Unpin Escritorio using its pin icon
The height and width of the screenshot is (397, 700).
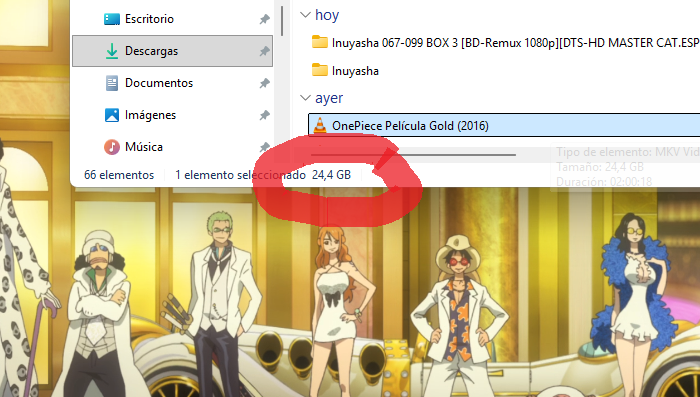click(265, 19)
